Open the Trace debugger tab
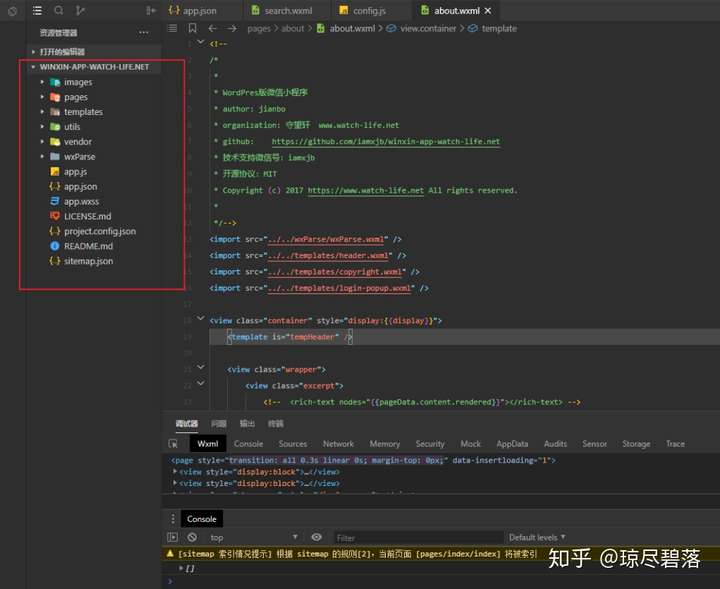 point(675,443)
